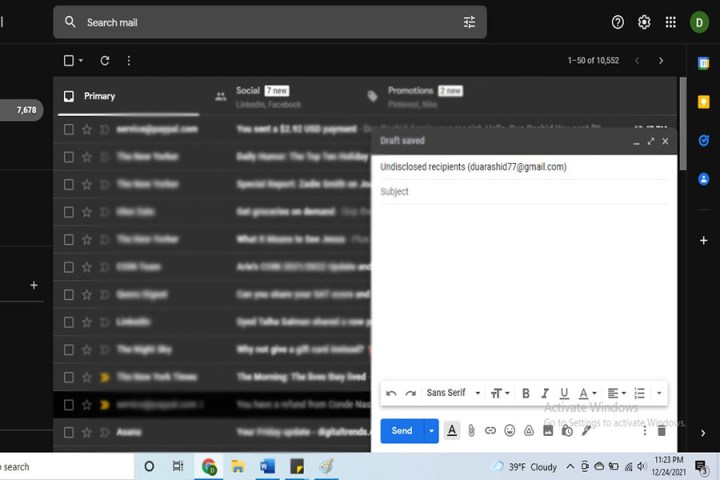This screenshot has width=720, height=480.
Task: Insert a photo into the email
Action: click(x=548, y=431)
